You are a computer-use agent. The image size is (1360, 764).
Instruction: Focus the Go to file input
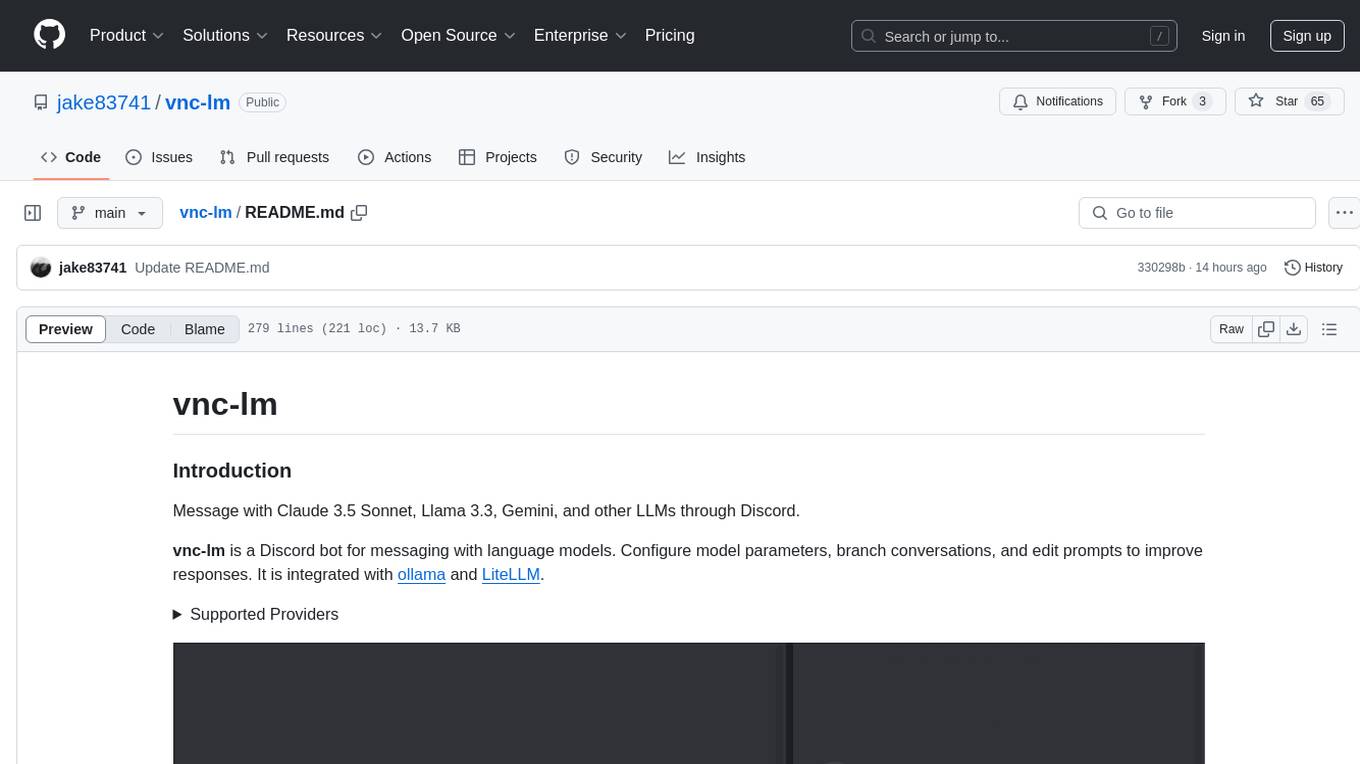[1197, 213]
